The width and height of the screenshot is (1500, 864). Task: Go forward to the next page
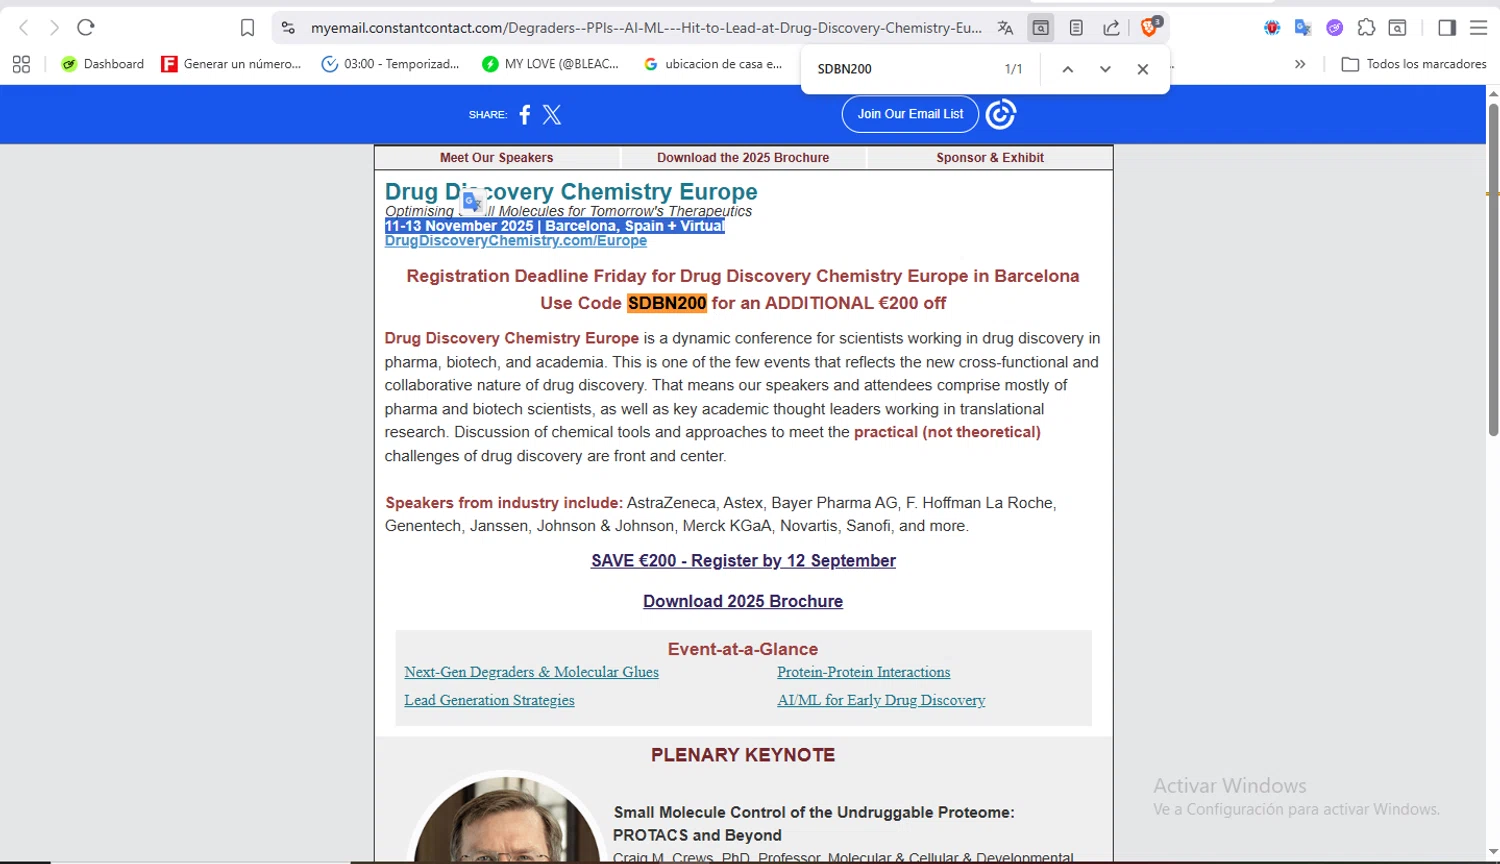[x=54, y=28]
